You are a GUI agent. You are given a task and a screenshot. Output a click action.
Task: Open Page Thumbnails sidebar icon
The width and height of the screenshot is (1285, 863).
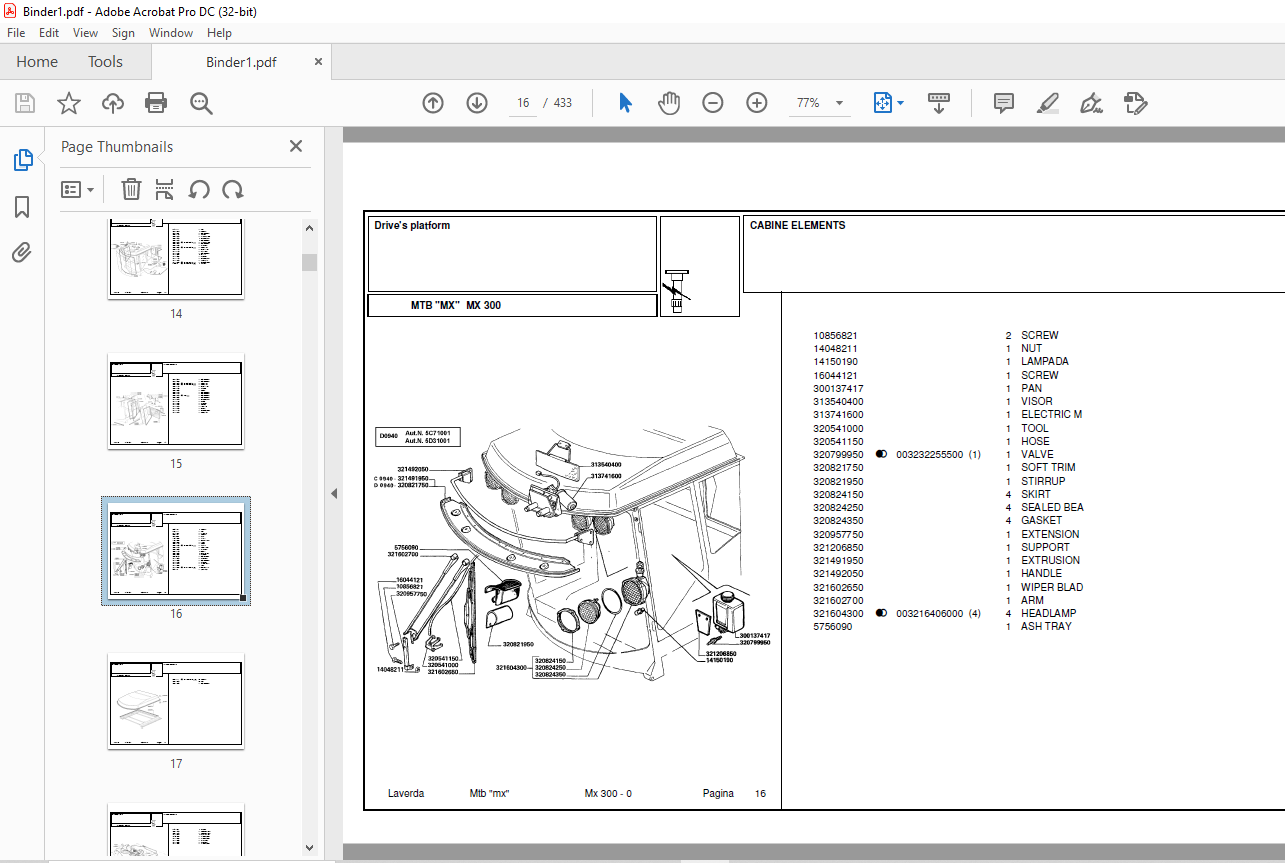22,160
